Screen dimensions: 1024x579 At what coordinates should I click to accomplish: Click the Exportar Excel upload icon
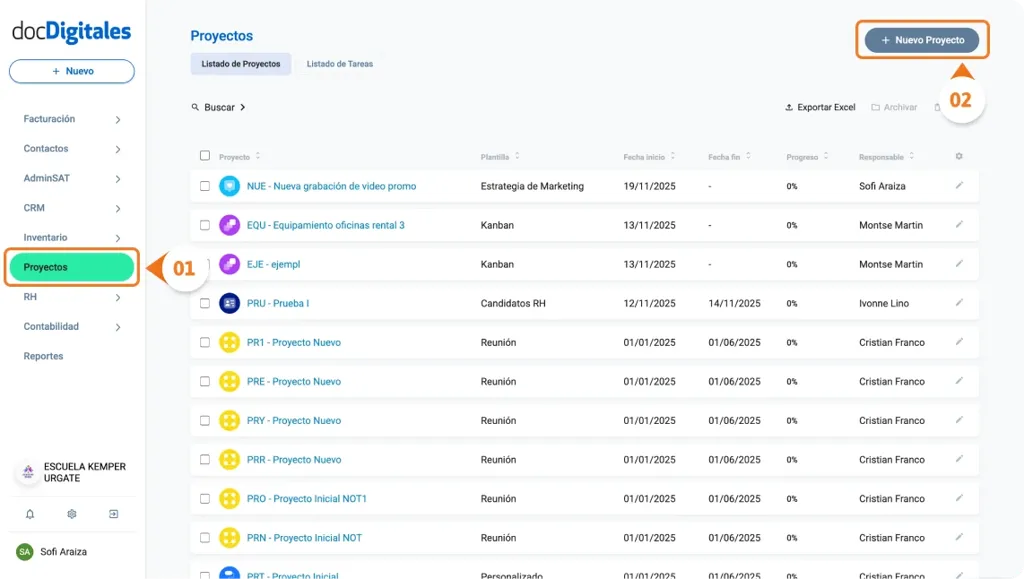point(790,107)
